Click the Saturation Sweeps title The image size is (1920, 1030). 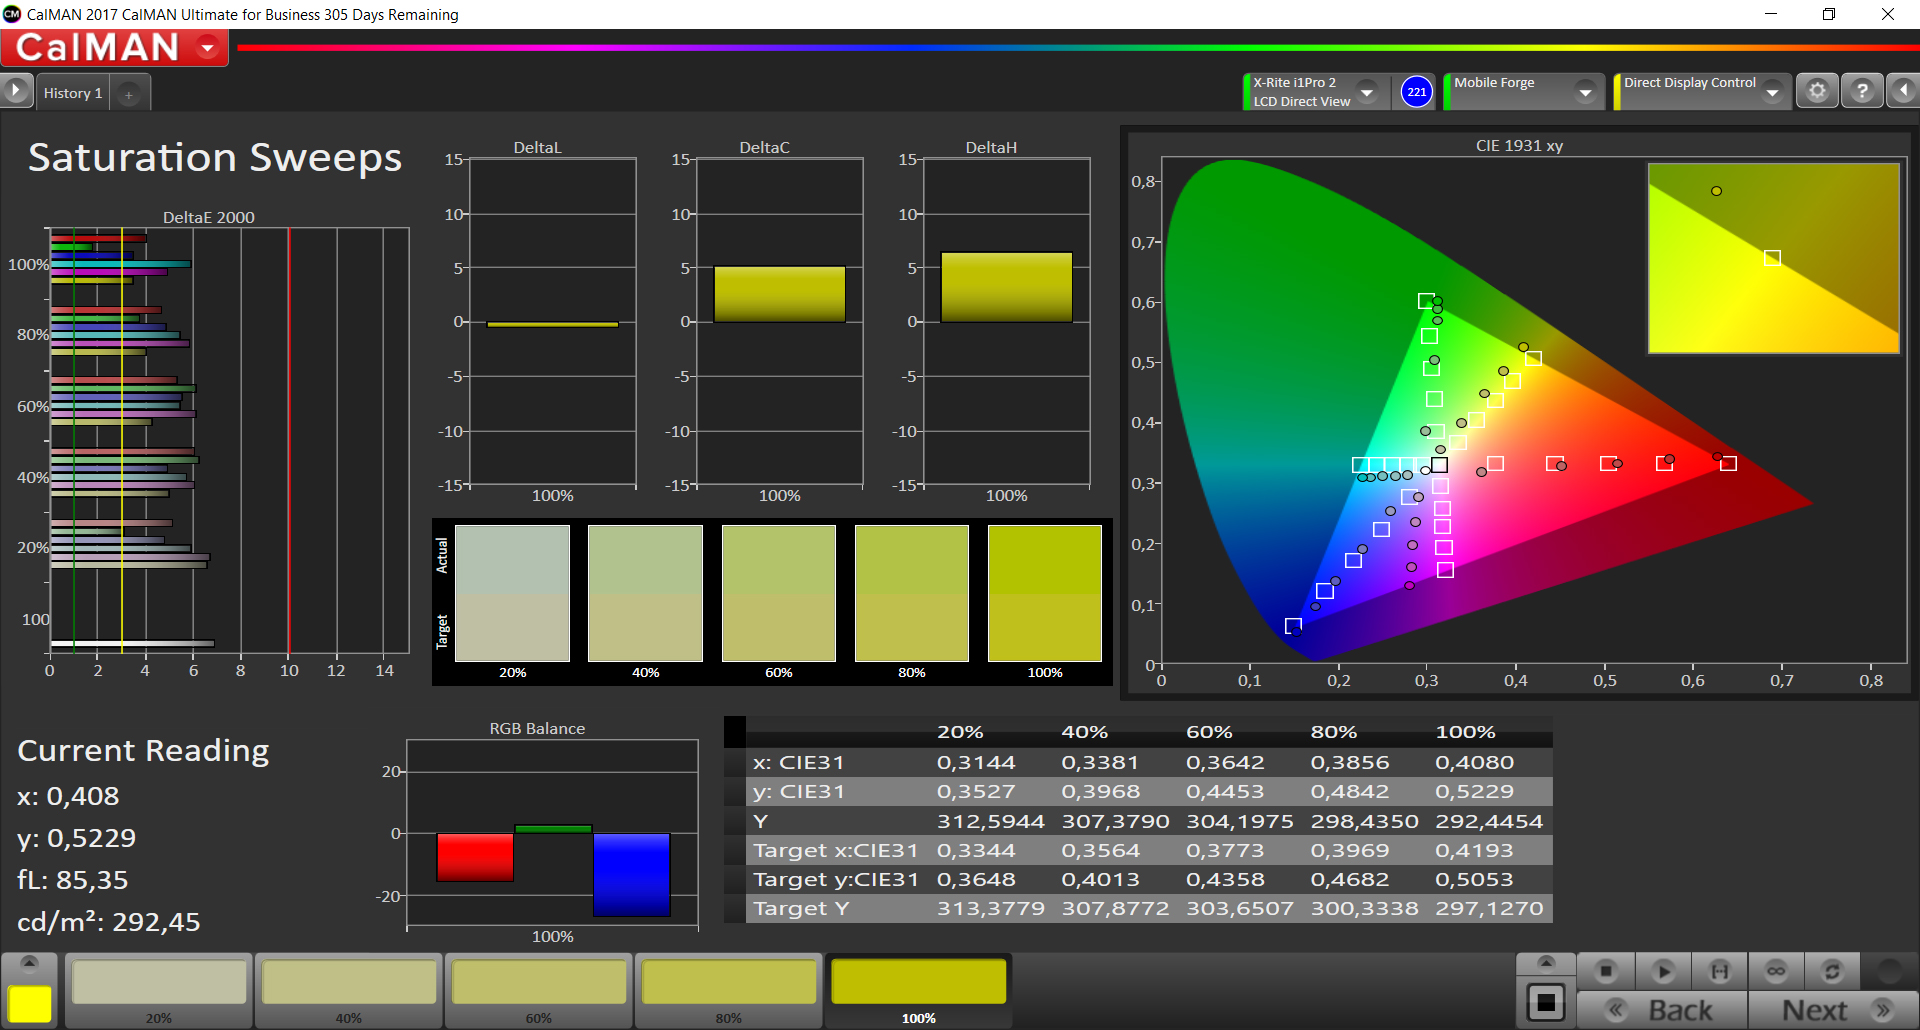pos(214,157)
